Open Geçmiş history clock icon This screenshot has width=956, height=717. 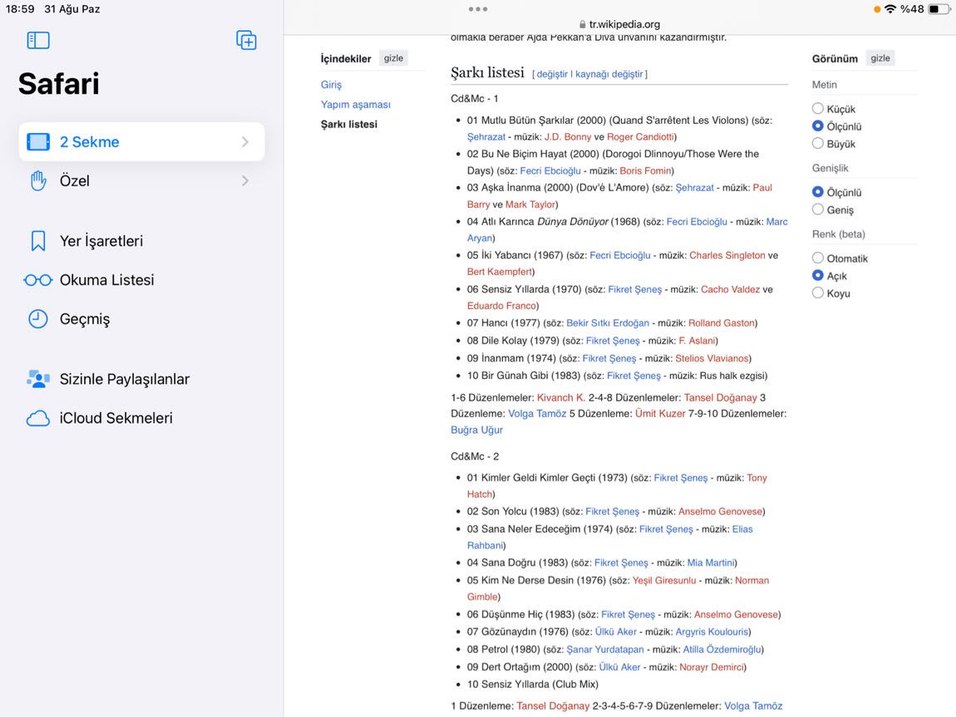point(38,319)
